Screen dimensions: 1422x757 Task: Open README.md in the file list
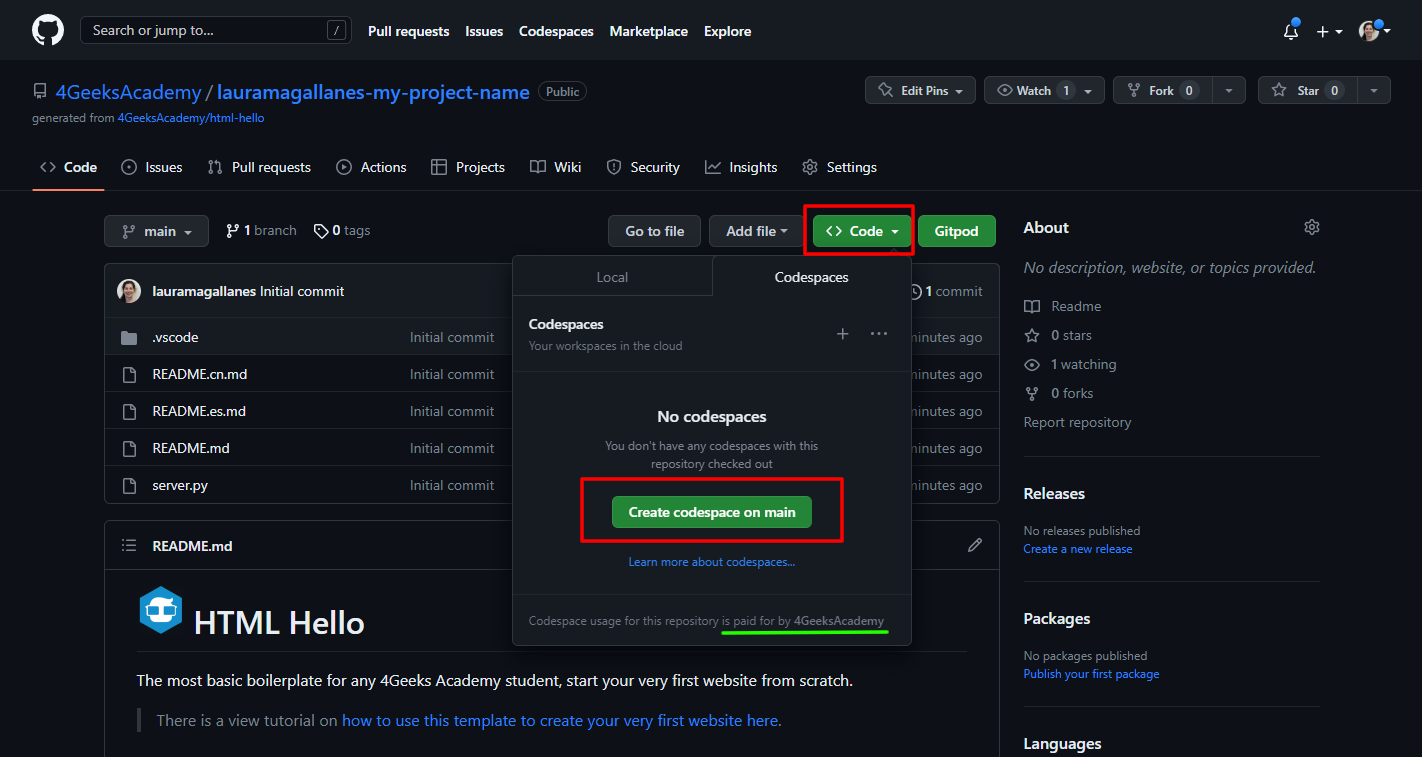click(x=191, y=448)
